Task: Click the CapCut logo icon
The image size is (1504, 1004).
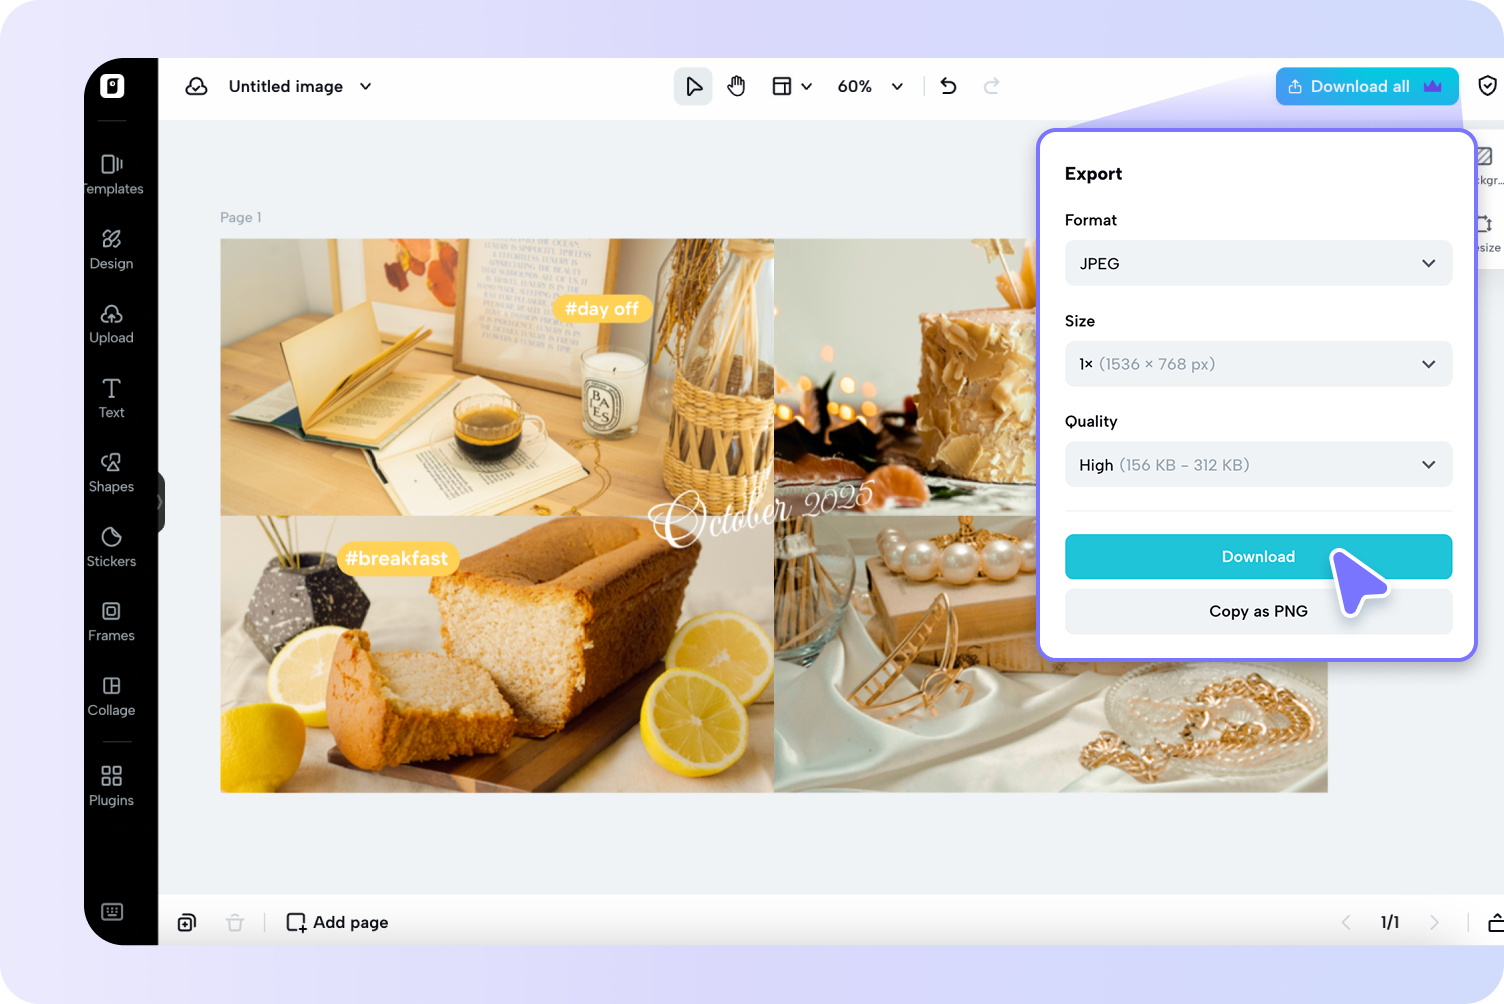Action: 112,86
